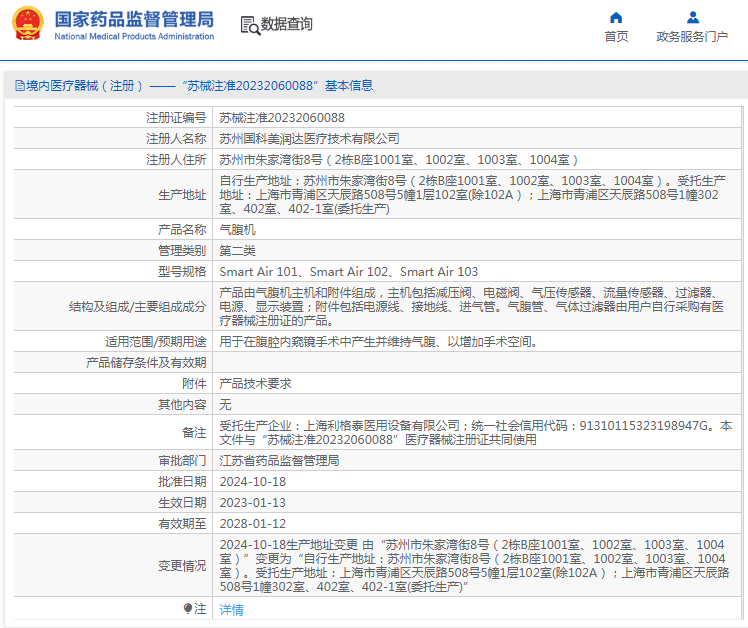Click National Medical Products Administration text

tap(134, 36)
